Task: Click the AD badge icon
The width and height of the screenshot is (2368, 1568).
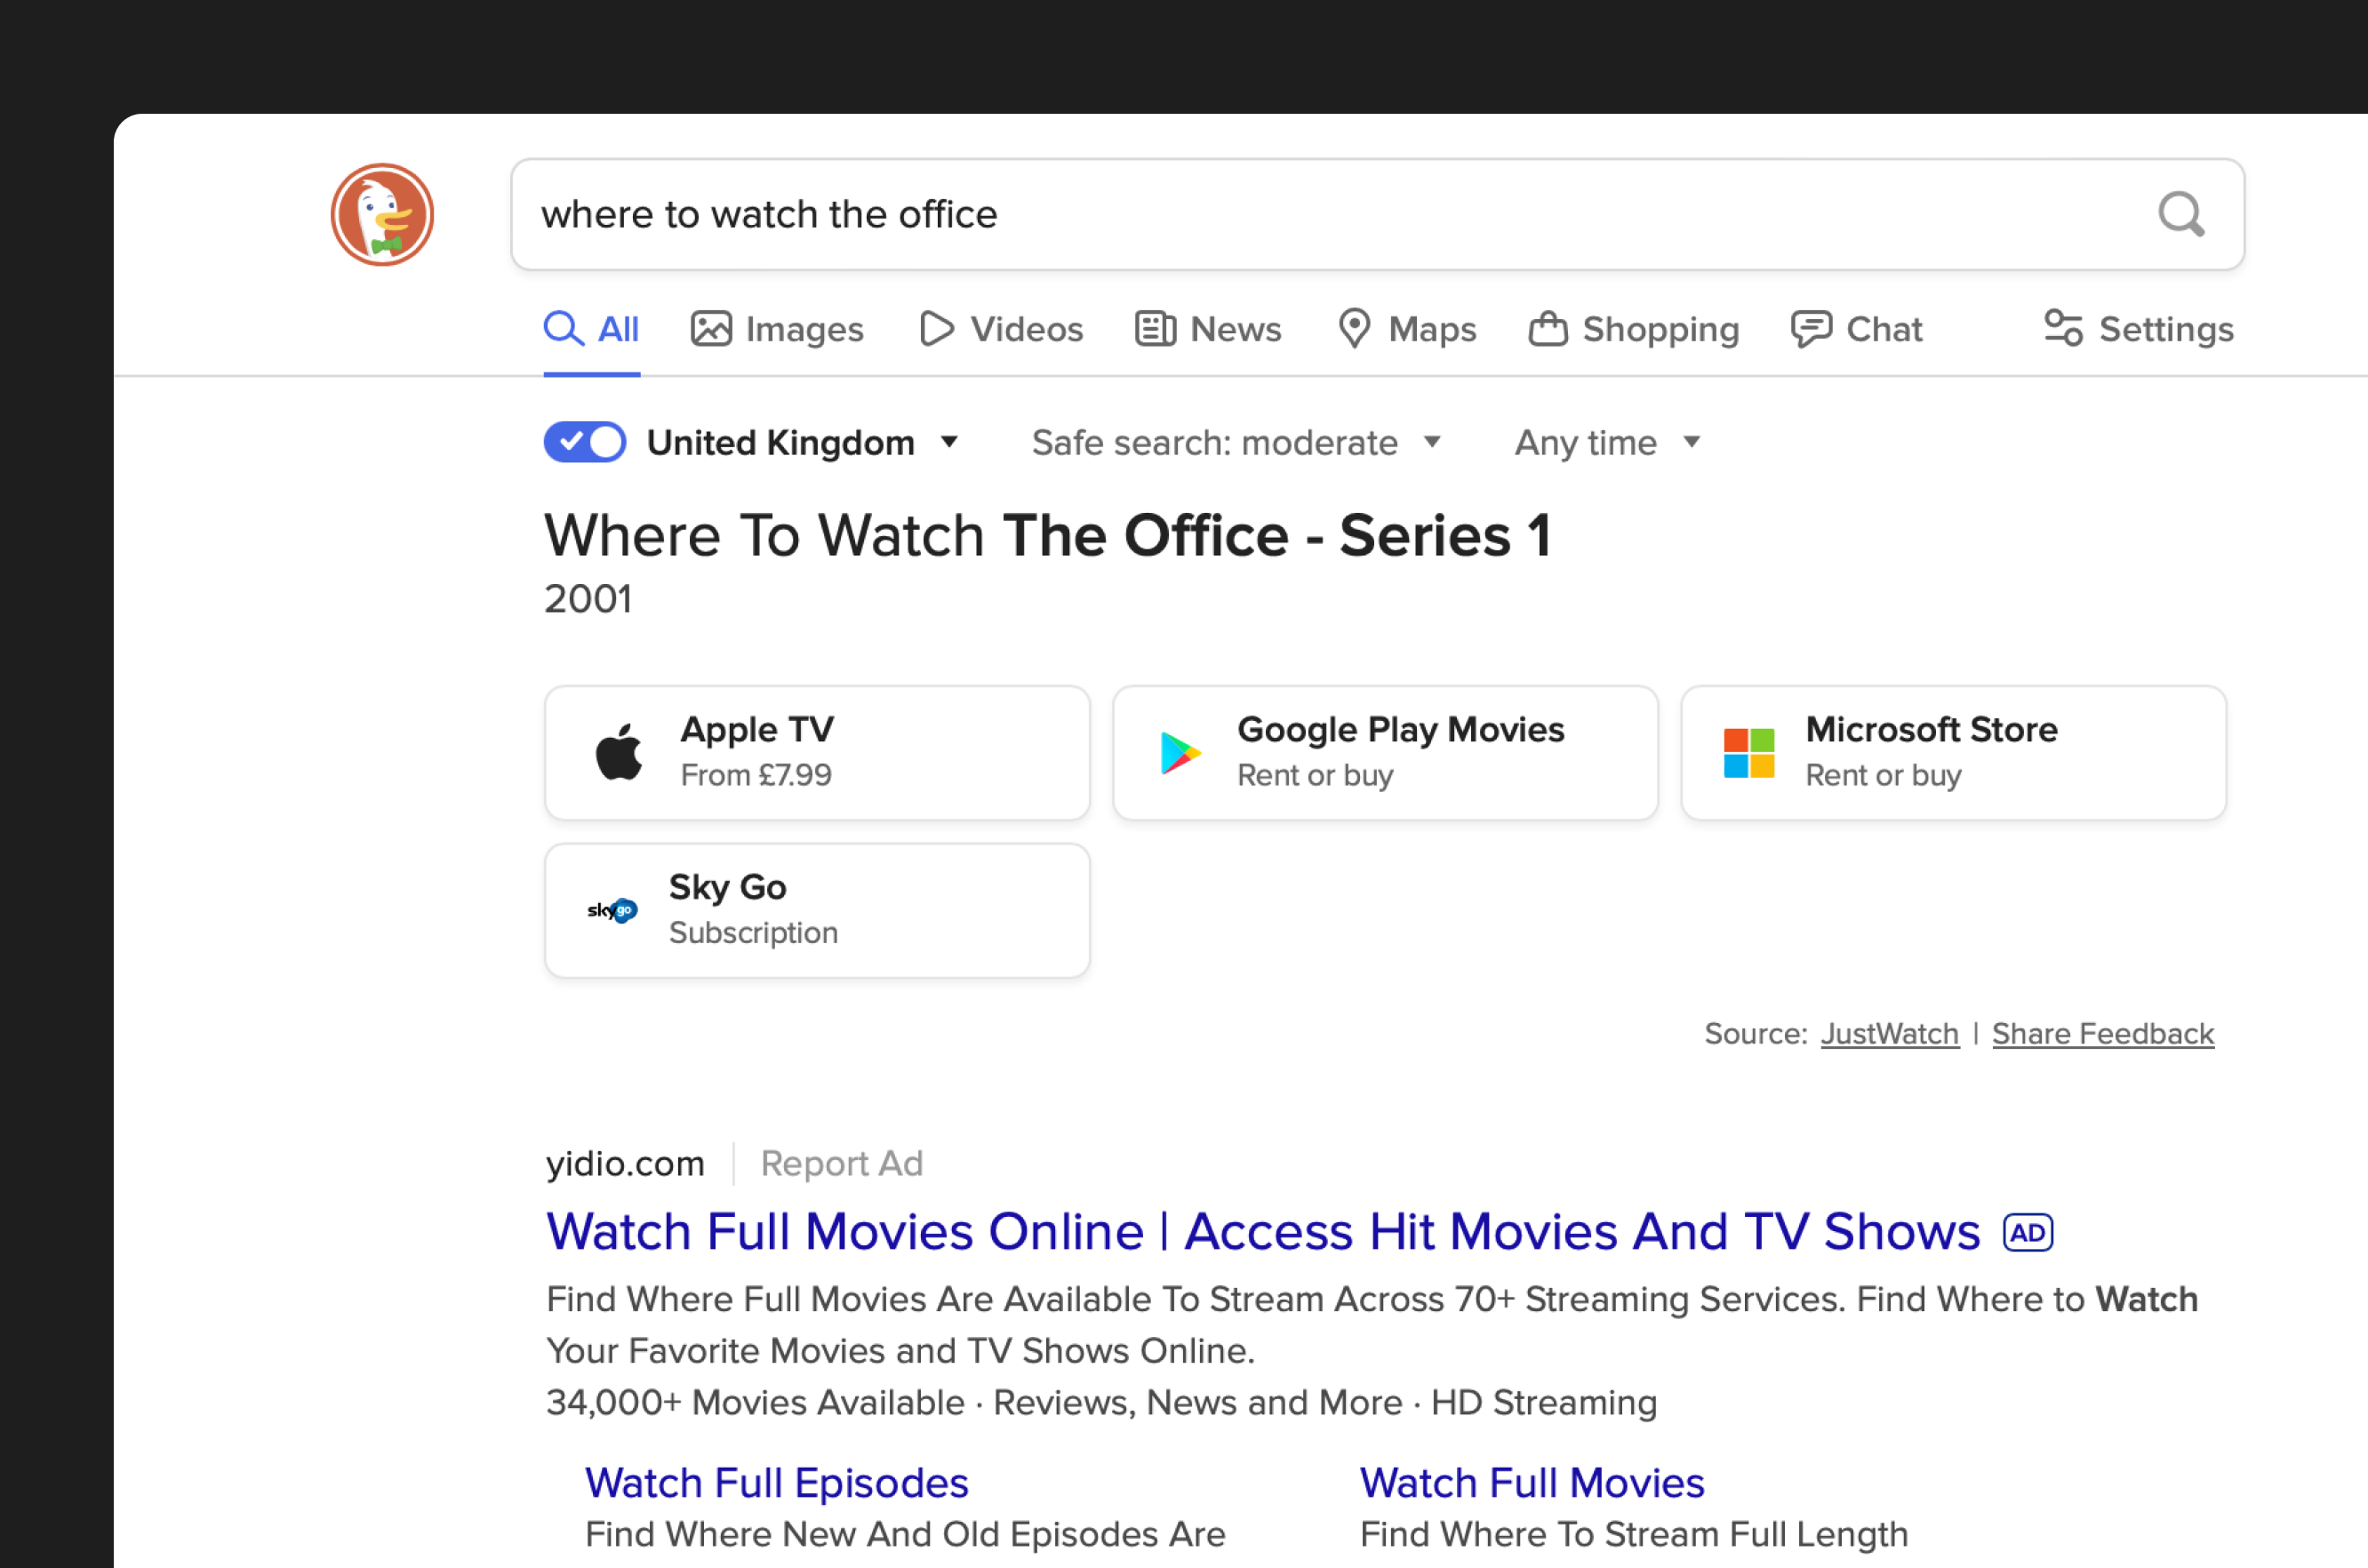Action: [2027, 1232]
